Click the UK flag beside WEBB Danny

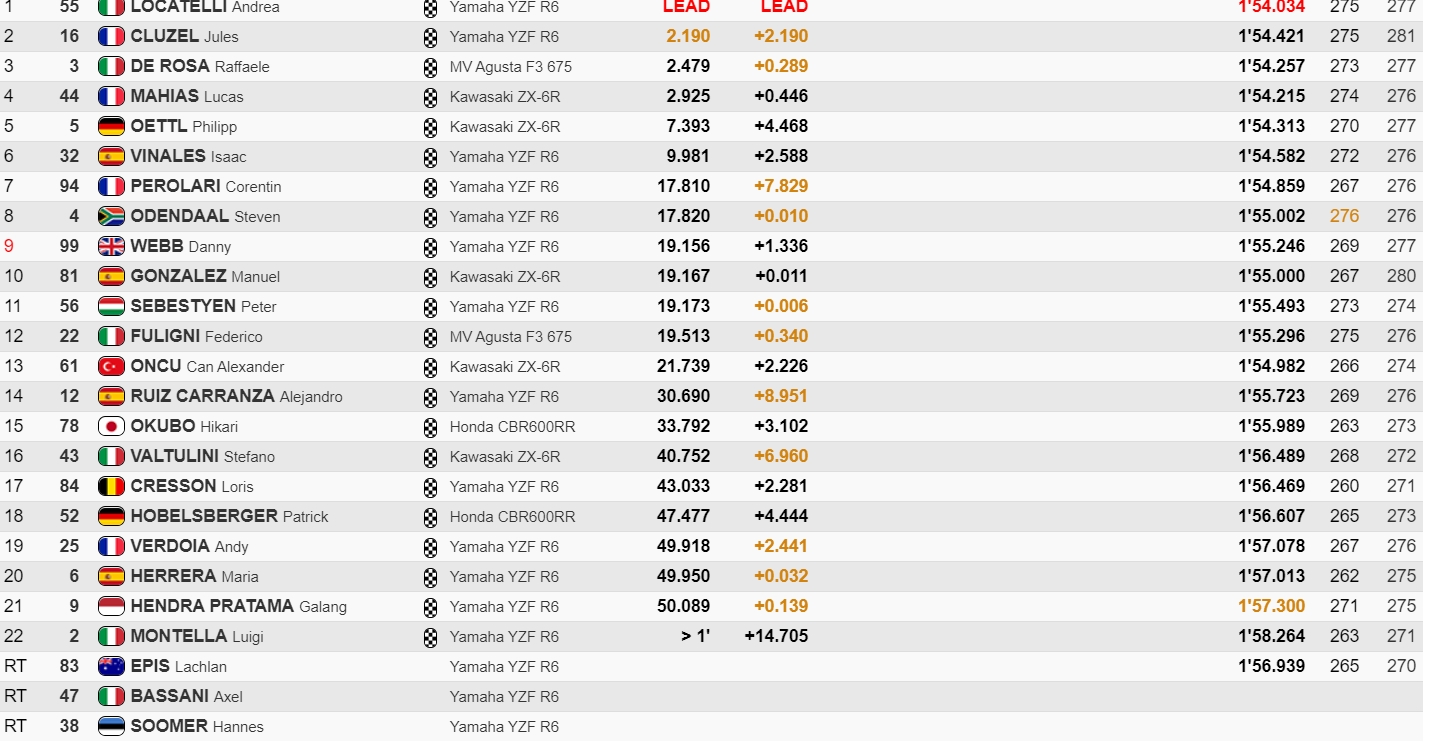tap(111, 246)
